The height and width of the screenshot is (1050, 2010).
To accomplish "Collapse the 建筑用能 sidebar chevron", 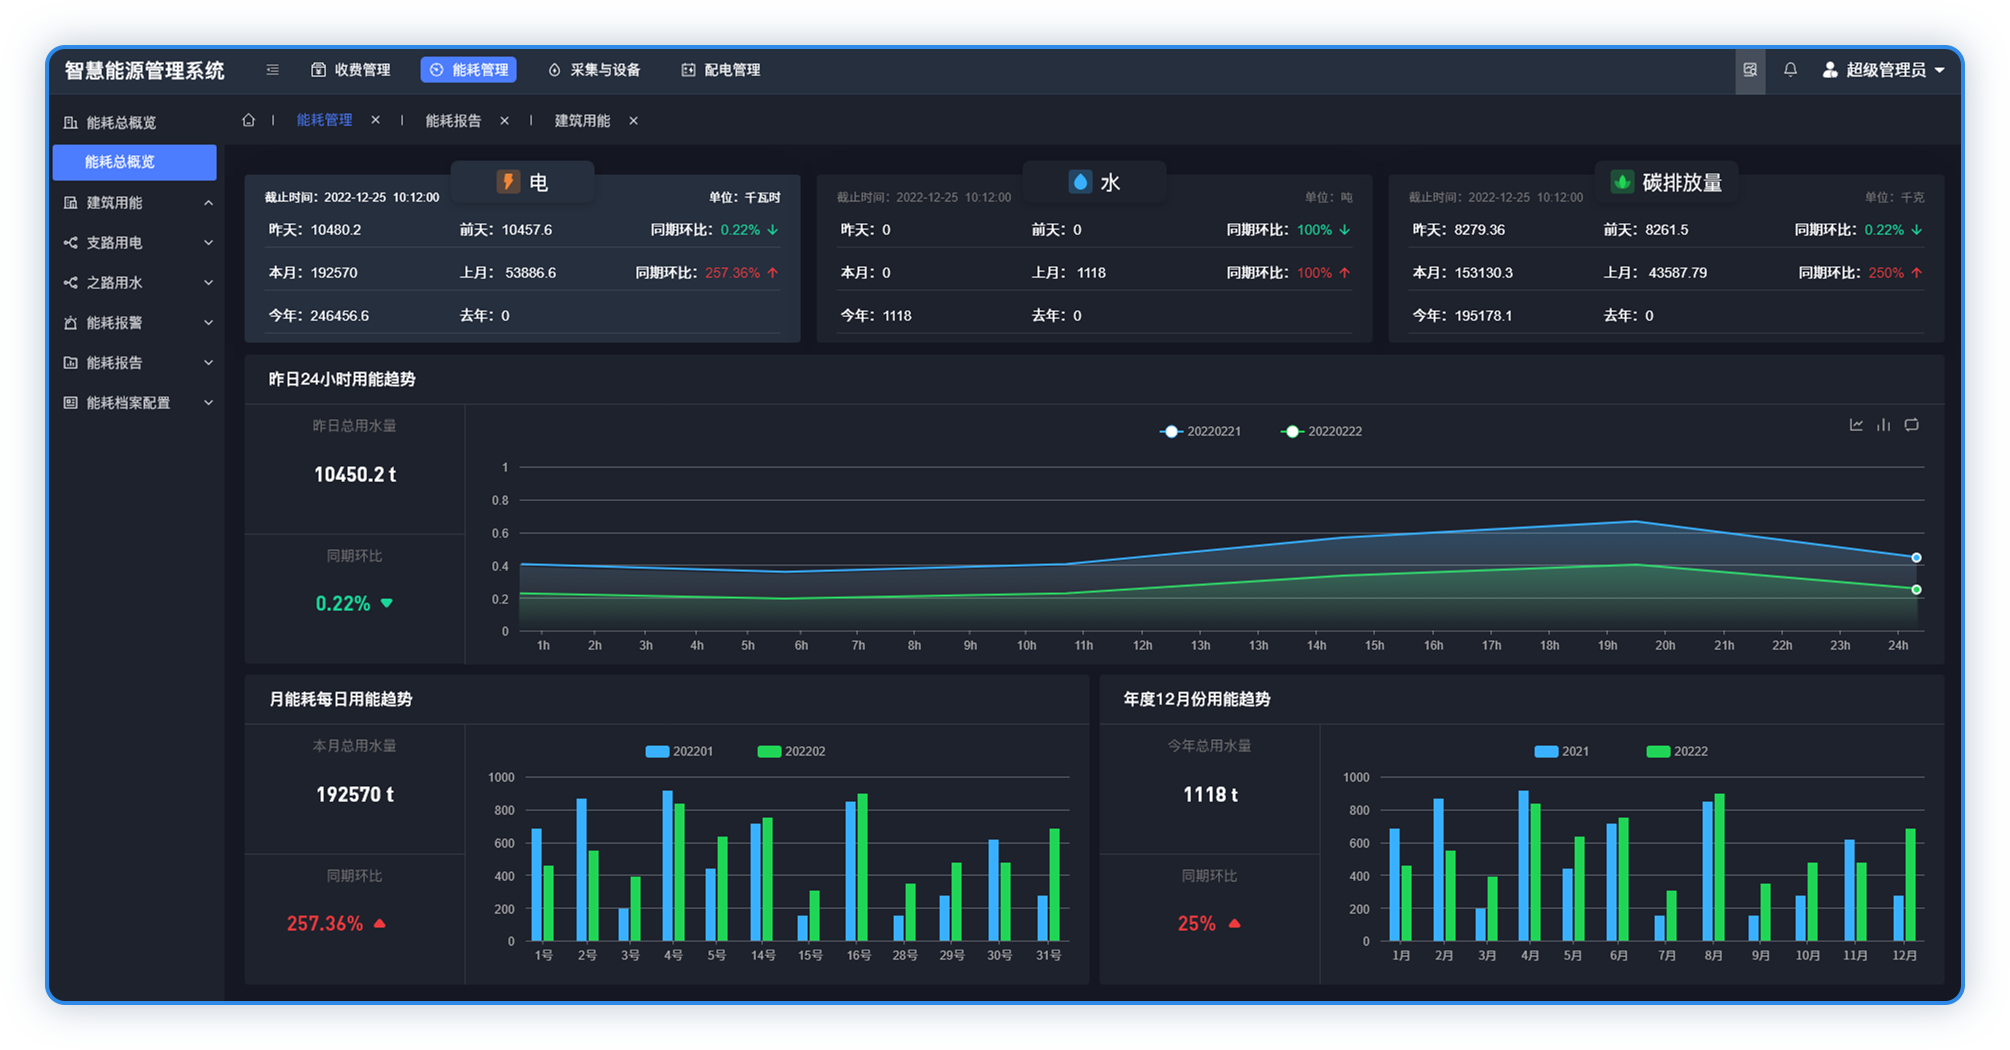I will click(208, 203).
